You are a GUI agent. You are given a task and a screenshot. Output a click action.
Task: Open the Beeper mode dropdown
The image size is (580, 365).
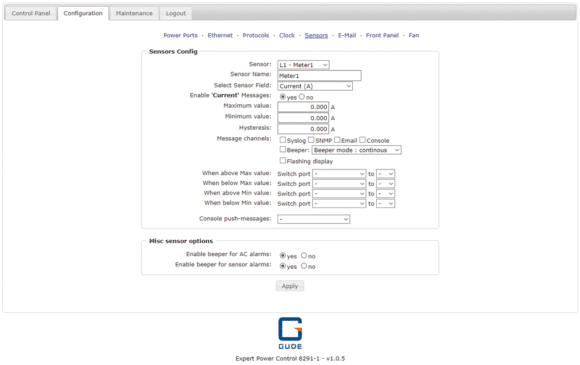pos(357,150)
